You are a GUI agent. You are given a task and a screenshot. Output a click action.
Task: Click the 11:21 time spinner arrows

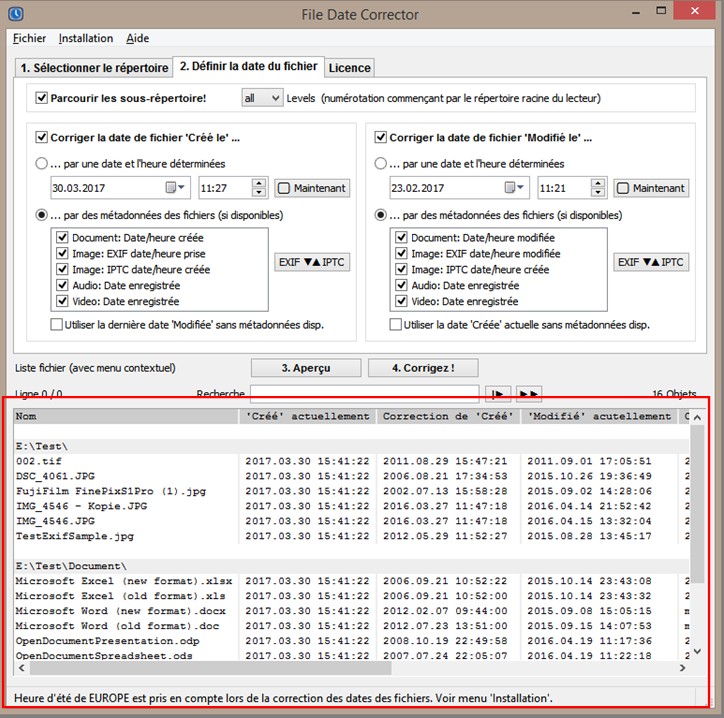(x=597, y=187)
